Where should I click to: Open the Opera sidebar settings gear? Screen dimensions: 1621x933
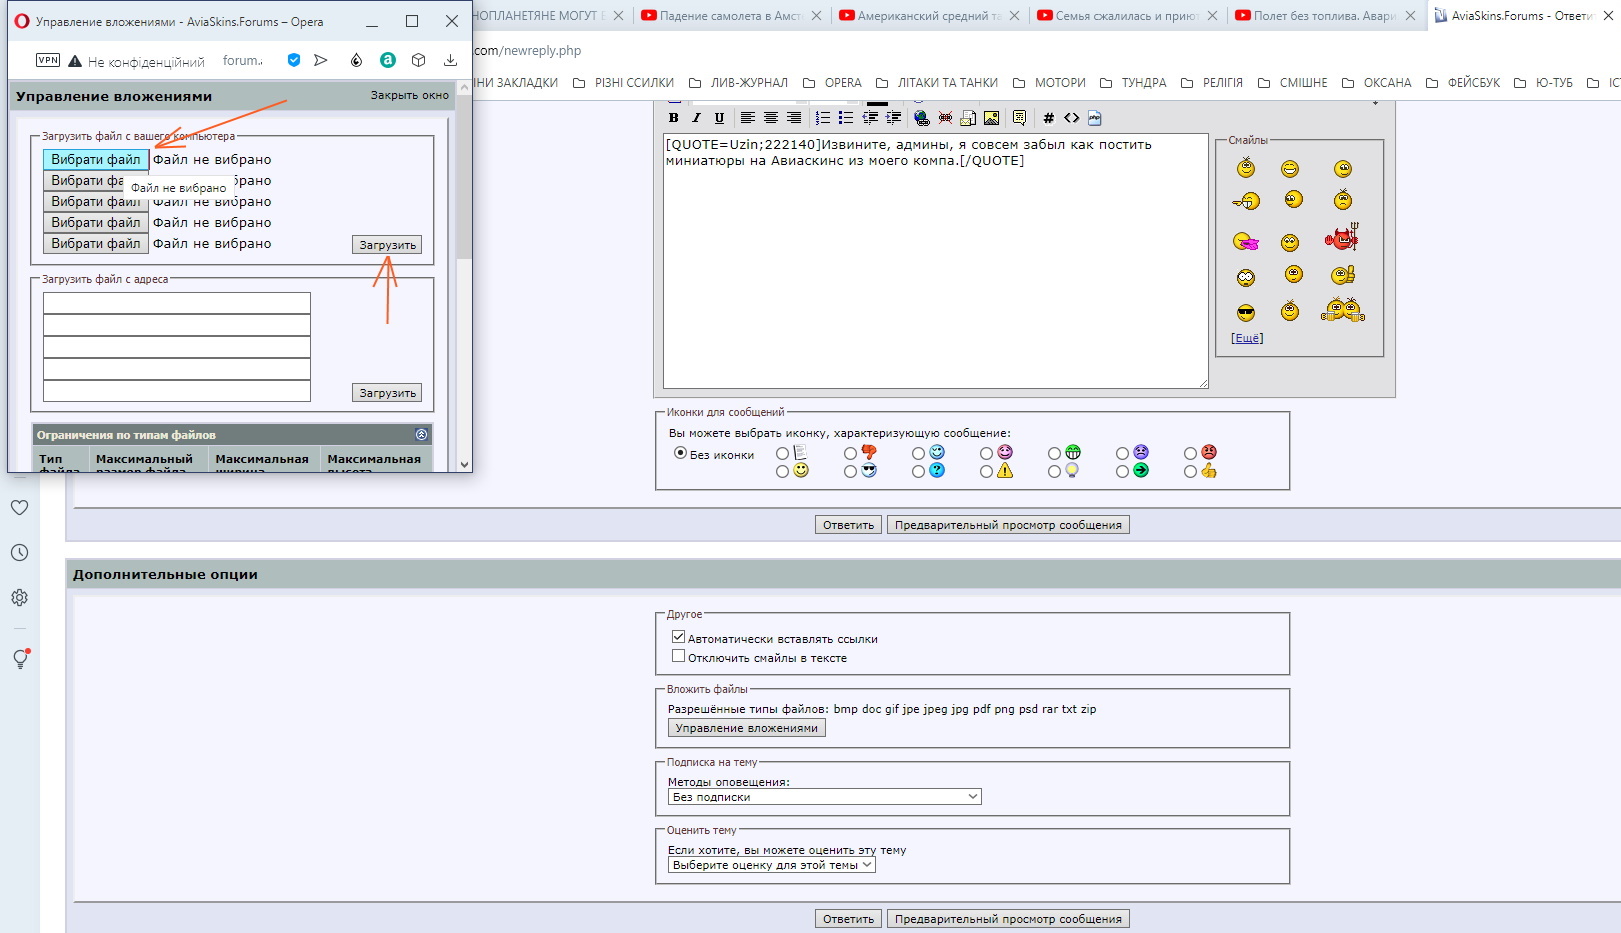pos(20,598)
